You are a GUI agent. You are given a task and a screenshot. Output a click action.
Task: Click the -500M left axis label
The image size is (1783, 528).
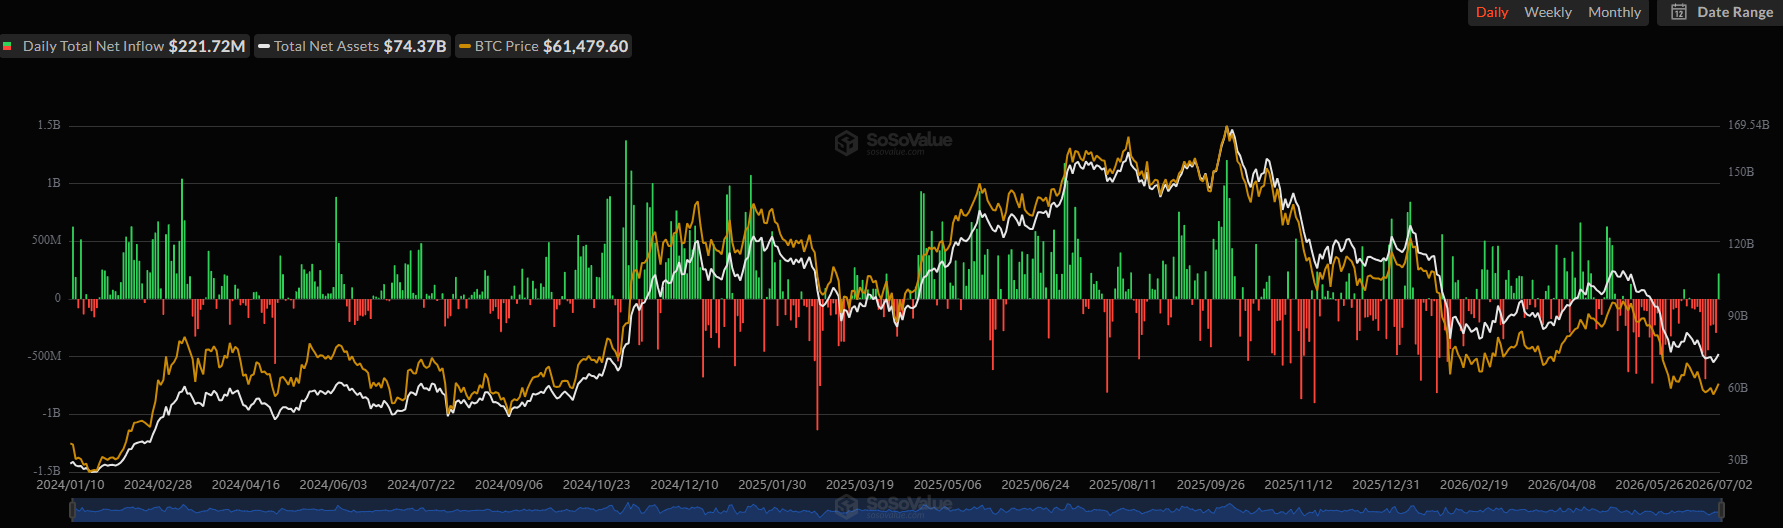coord(45,356)
